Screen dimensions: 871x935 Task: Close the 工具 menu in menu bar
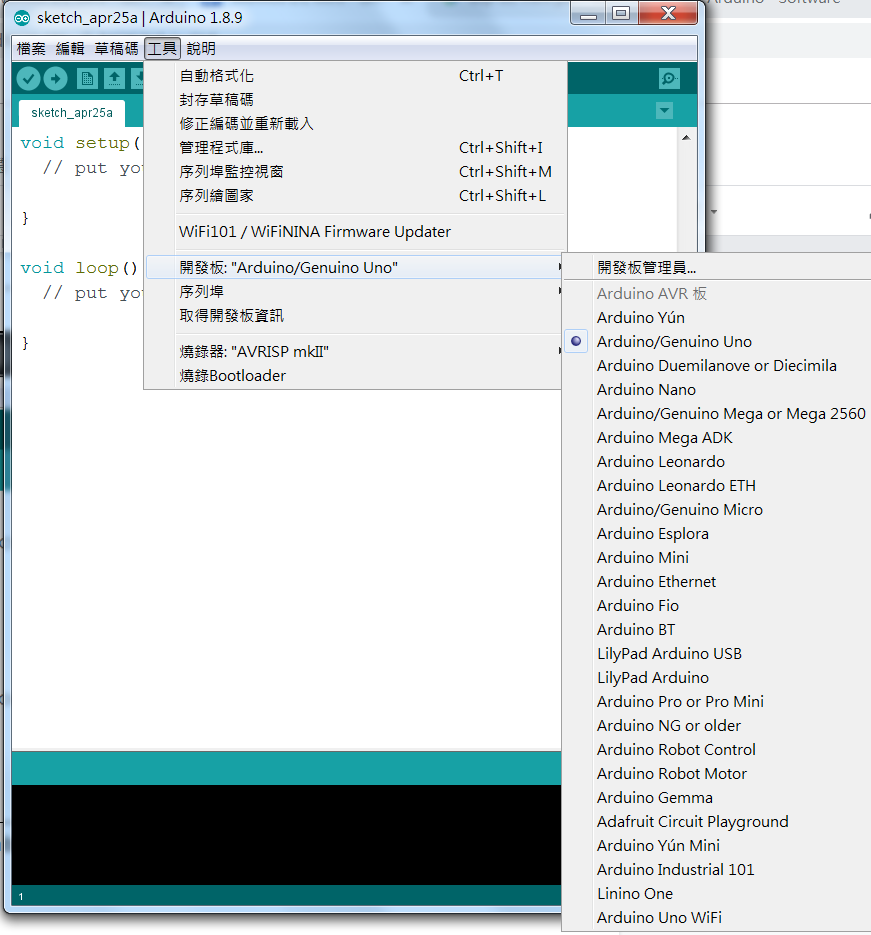(x=162, y=48)
